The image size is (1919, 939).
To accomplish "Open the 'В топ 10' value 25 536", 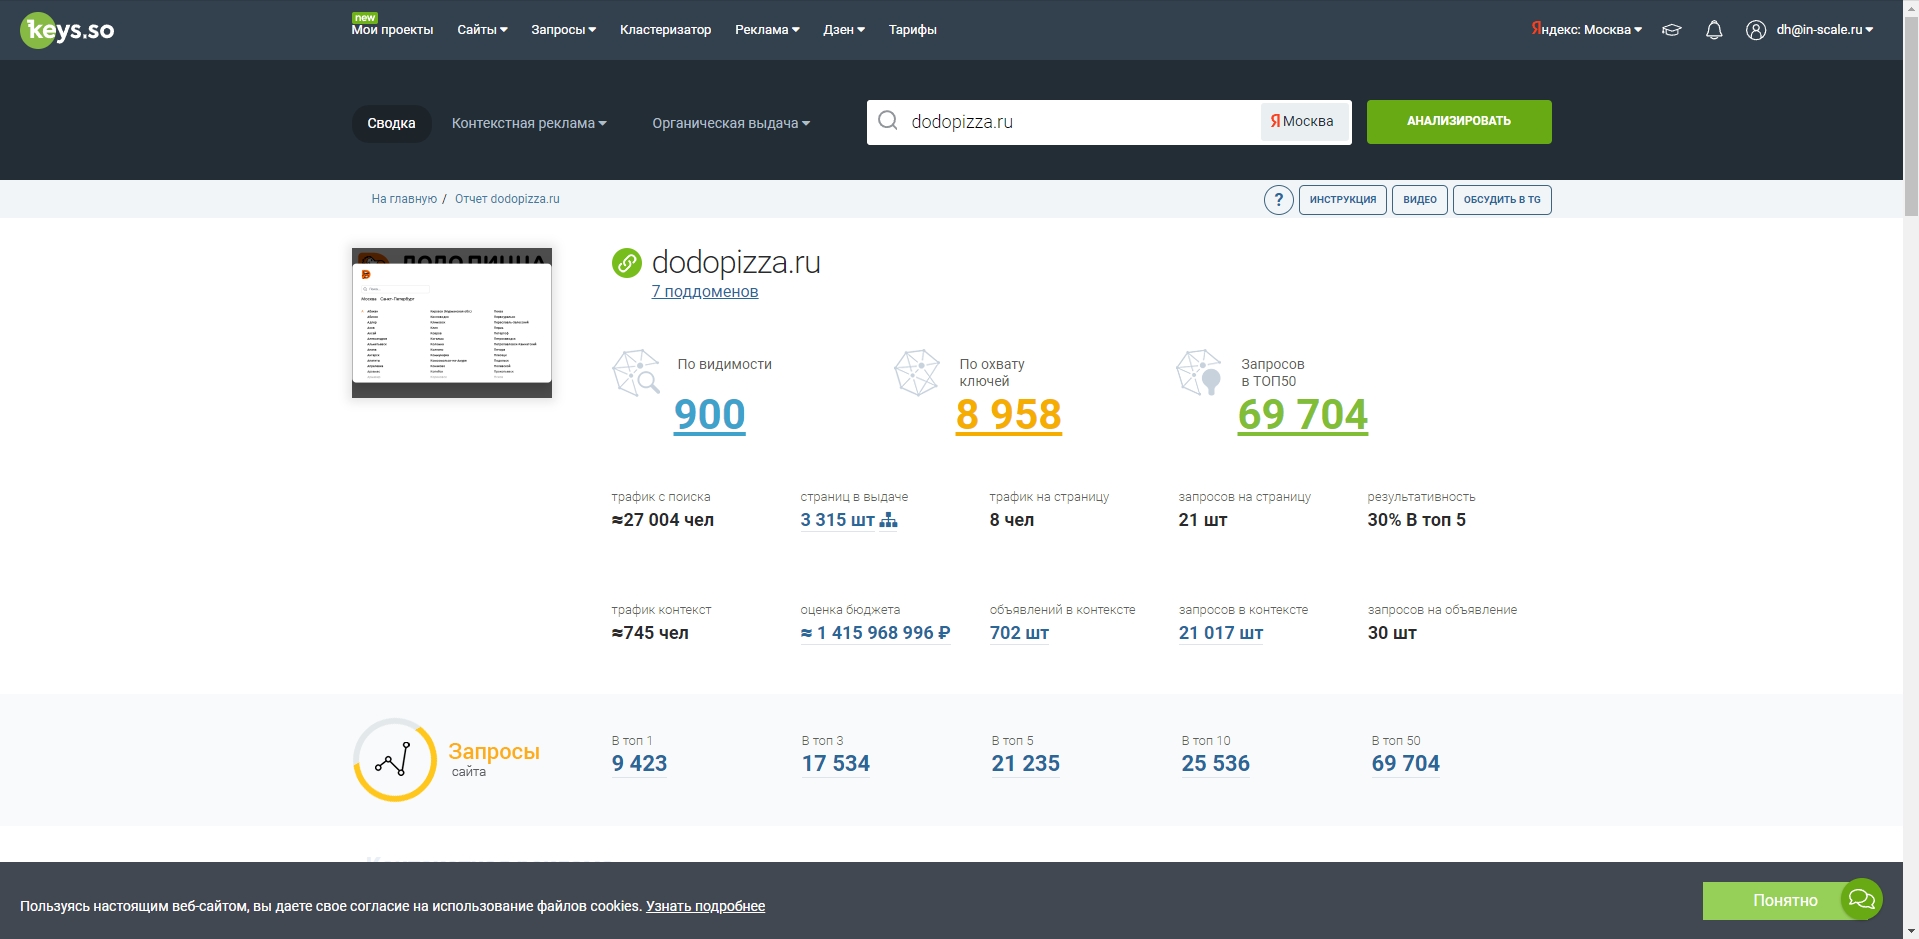I will coord(1216,764).
